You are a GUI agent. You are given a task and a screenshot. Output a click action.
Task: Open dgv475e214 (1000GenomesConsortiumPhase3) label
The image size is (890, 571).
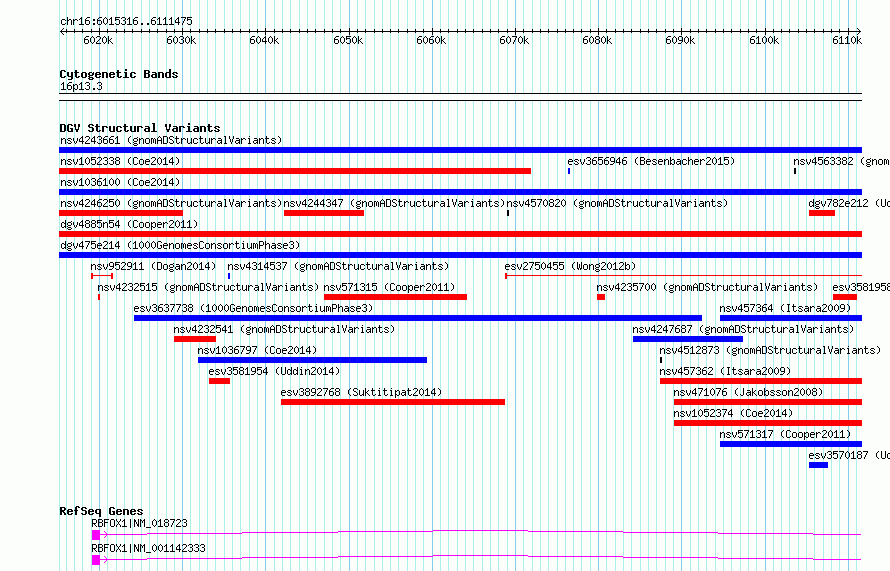point(180,245)
